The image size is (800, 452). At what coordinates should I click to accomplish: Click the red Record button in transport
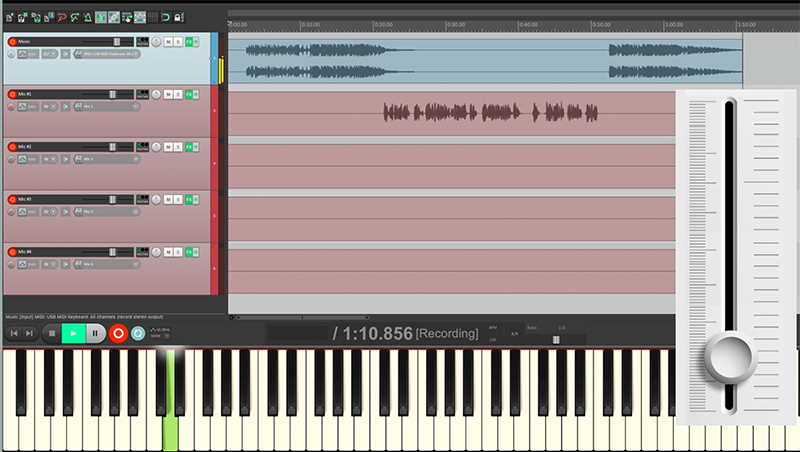pyautogui.click(x=118, y=333)
